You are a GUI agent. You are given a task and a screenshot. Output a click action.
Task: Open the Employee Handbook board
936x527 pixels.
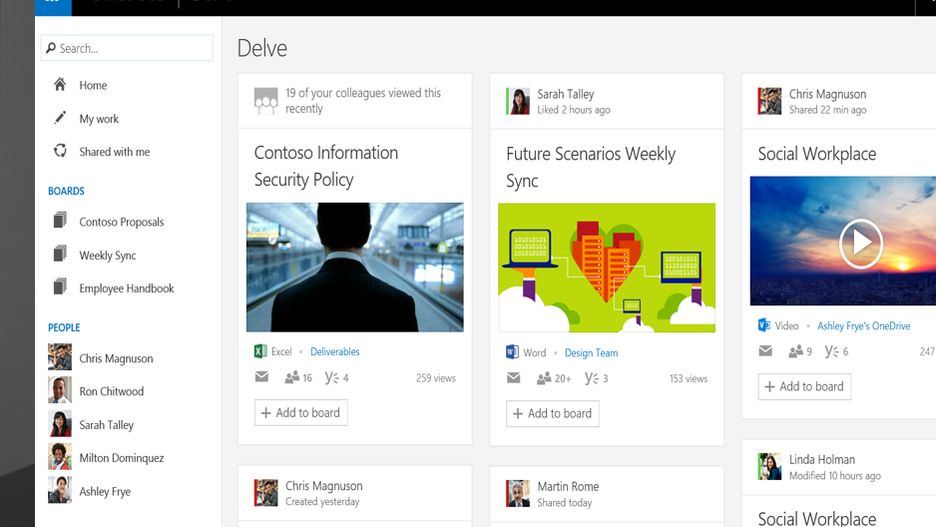pos(127,288)
